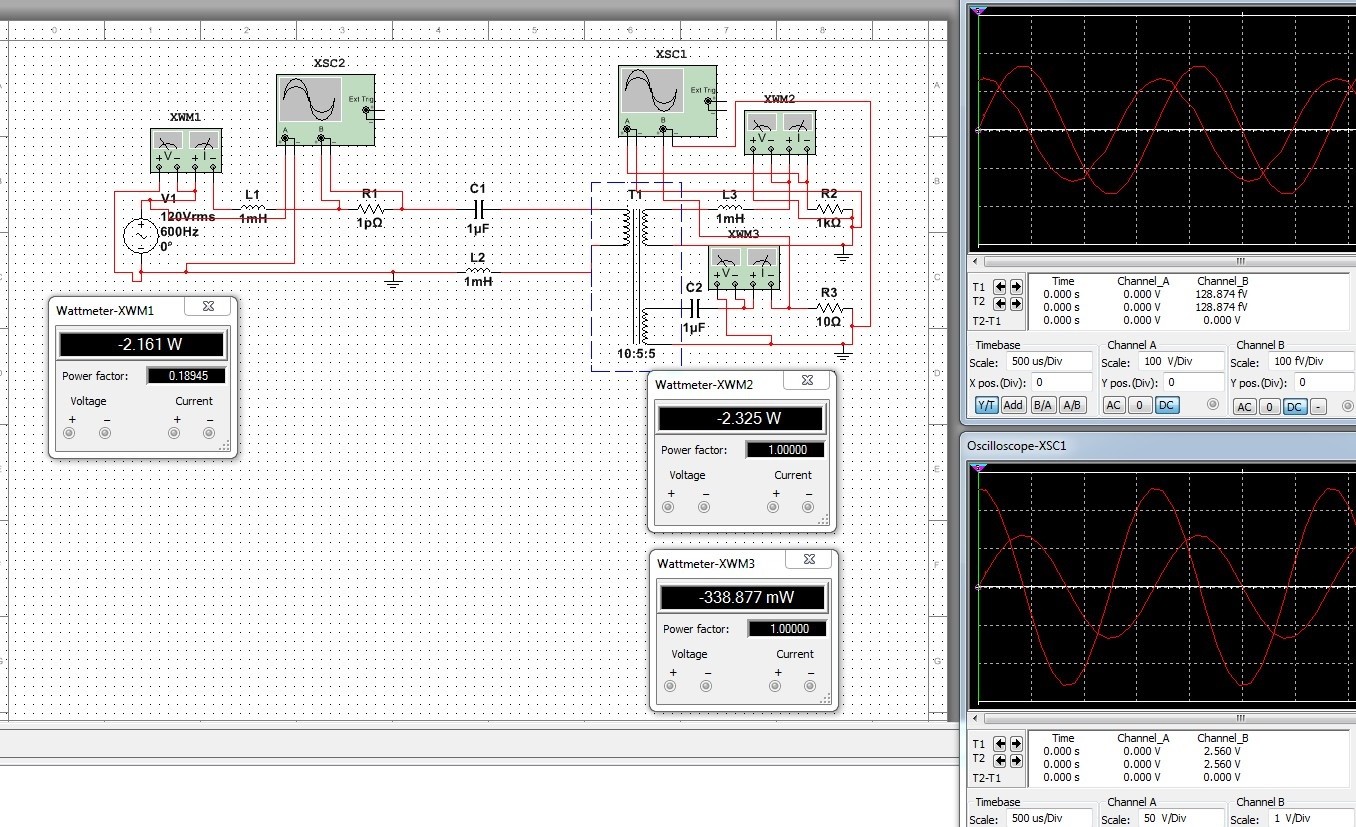Viewport: 1356px width, 827px height.
Task: Select resistor R3 symbol
Action: (829, 308)
